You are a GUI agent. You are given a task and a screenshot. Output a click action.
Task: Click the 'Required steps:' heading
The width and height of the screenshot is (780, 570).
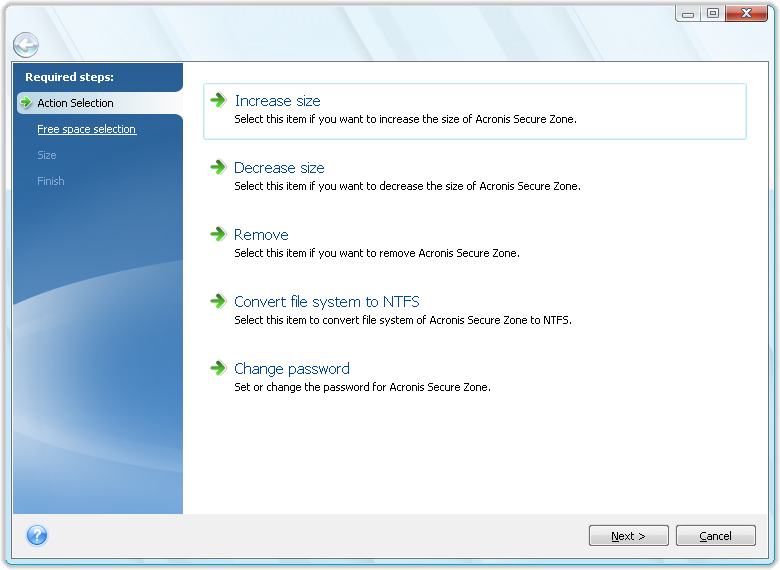pos(69,77)
